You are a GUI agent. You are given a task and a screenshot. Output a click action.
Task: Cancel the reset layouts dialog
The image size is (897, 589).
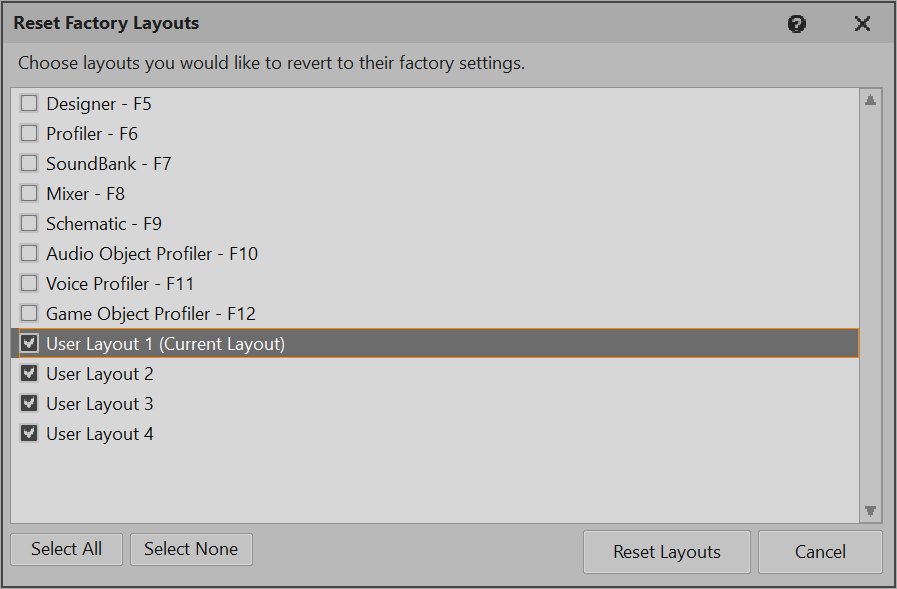820,552
